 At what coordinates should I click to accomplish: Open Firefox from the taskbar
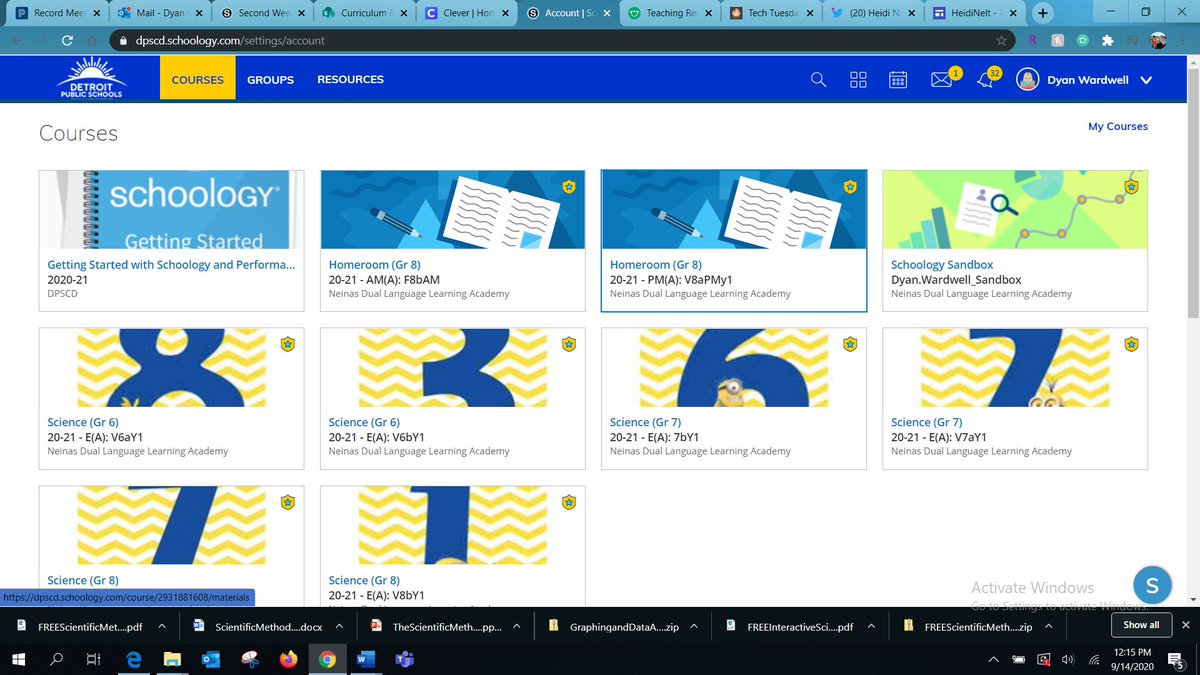[x=288, y=660]
